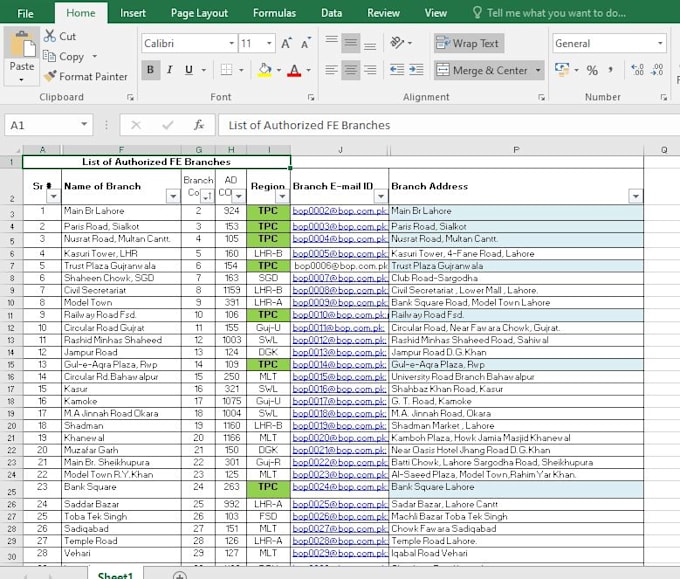
Task: Apply red Font Color A
Action: (x=294, y=70)
